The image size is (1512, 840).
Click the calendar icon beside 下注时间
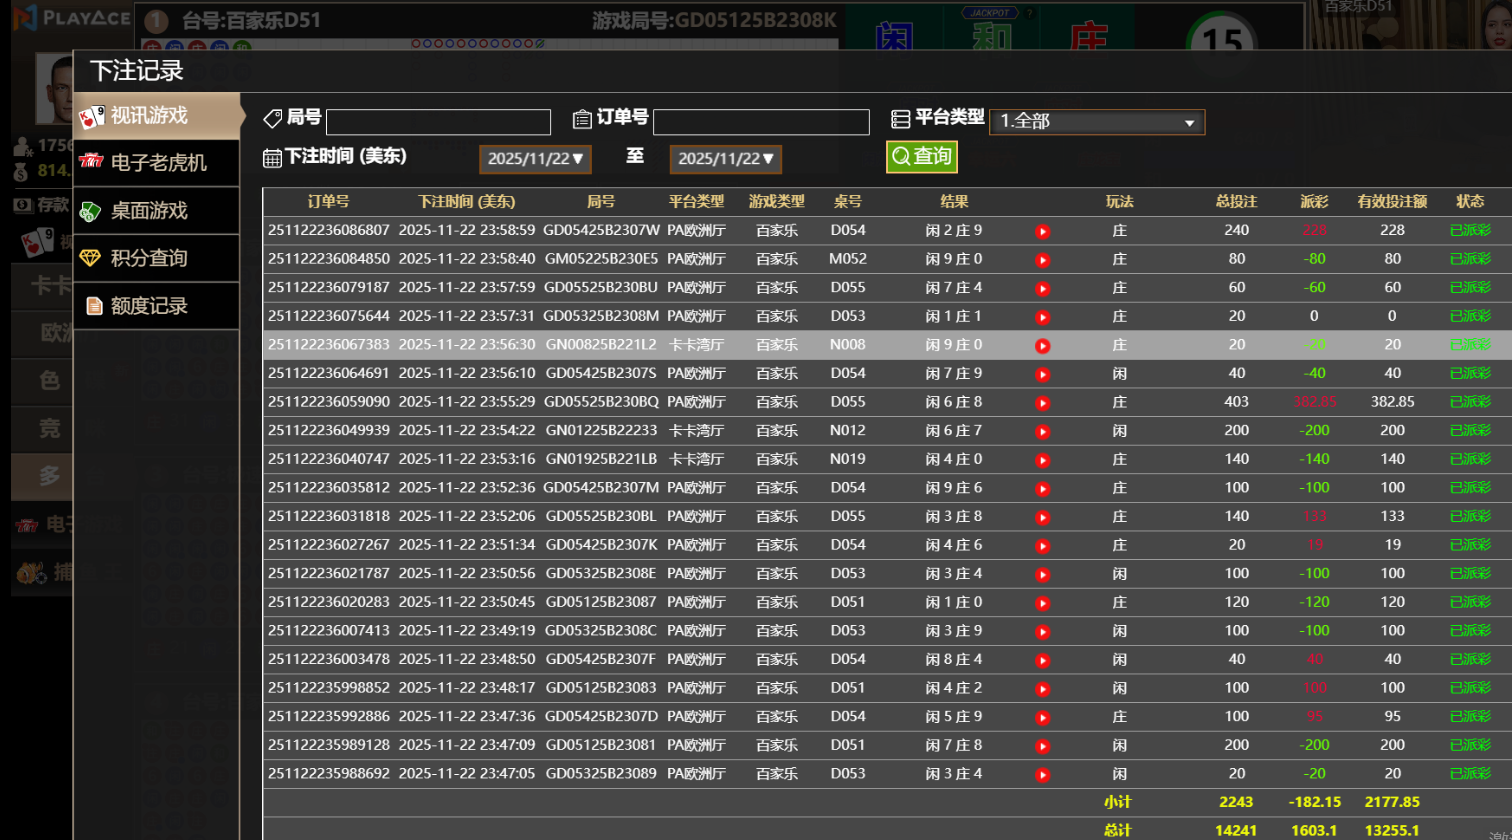tap(272, 158)
